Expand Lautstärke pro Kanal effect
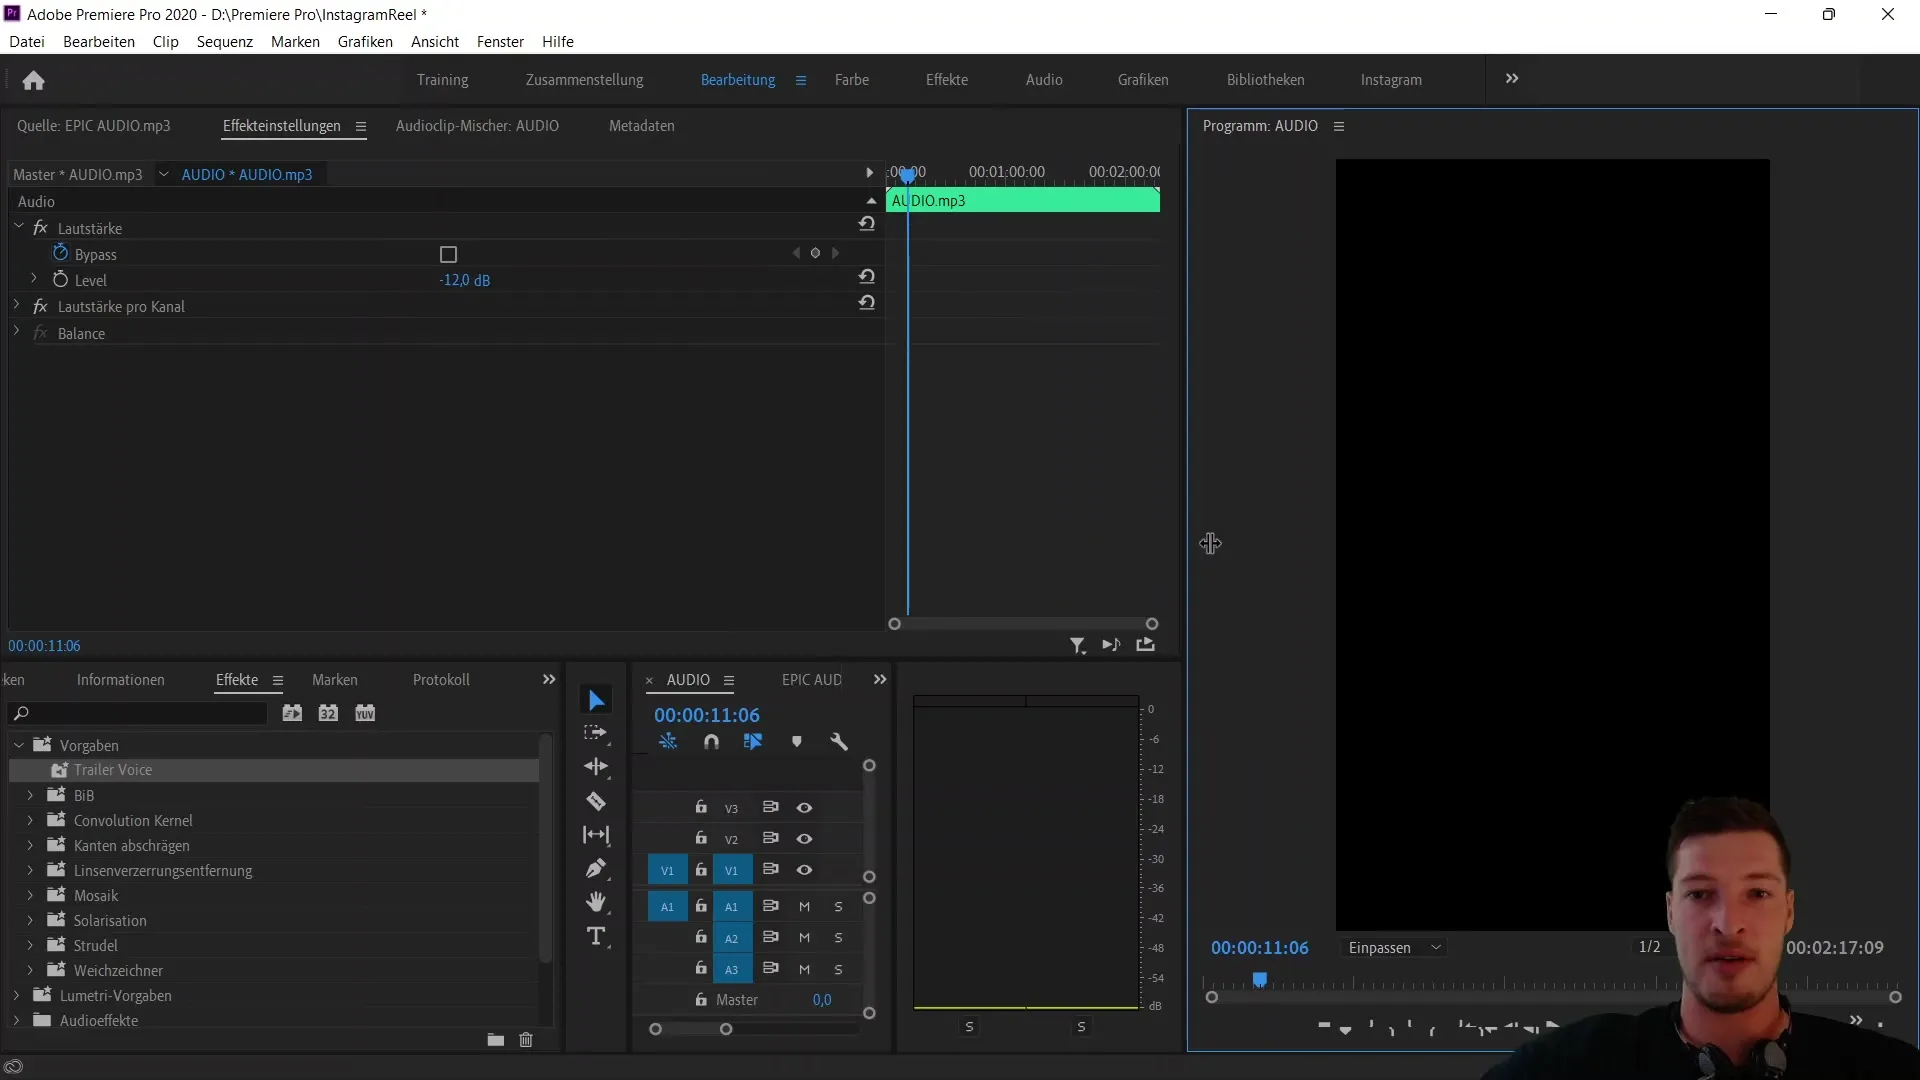Screen dimensions: 1920x1080 (16, 305)
